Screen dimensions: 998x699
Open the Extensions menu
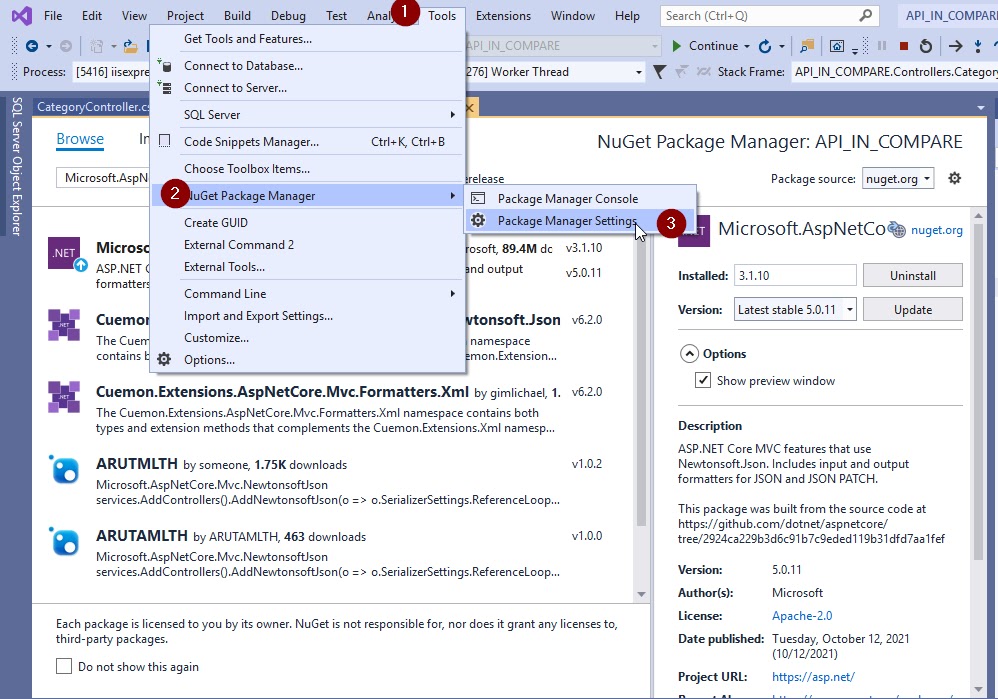click(503, 15)
